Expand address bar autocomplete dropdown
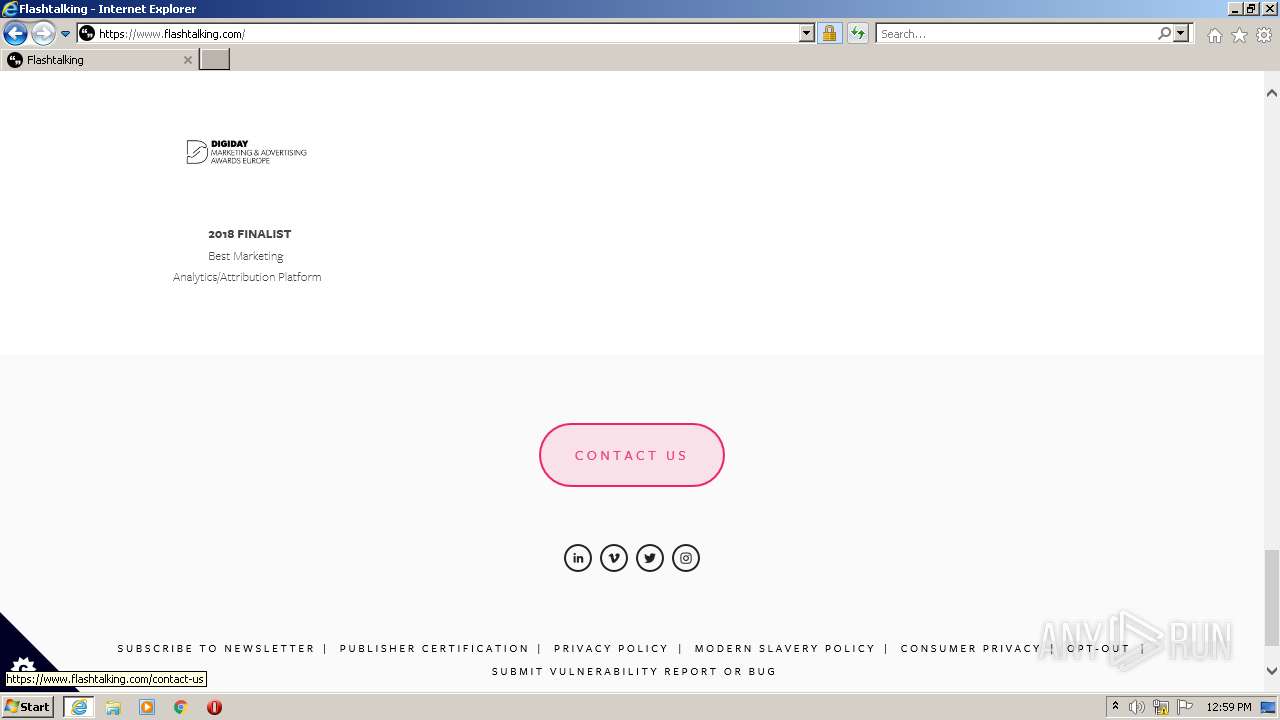 [x=807, y=34]
